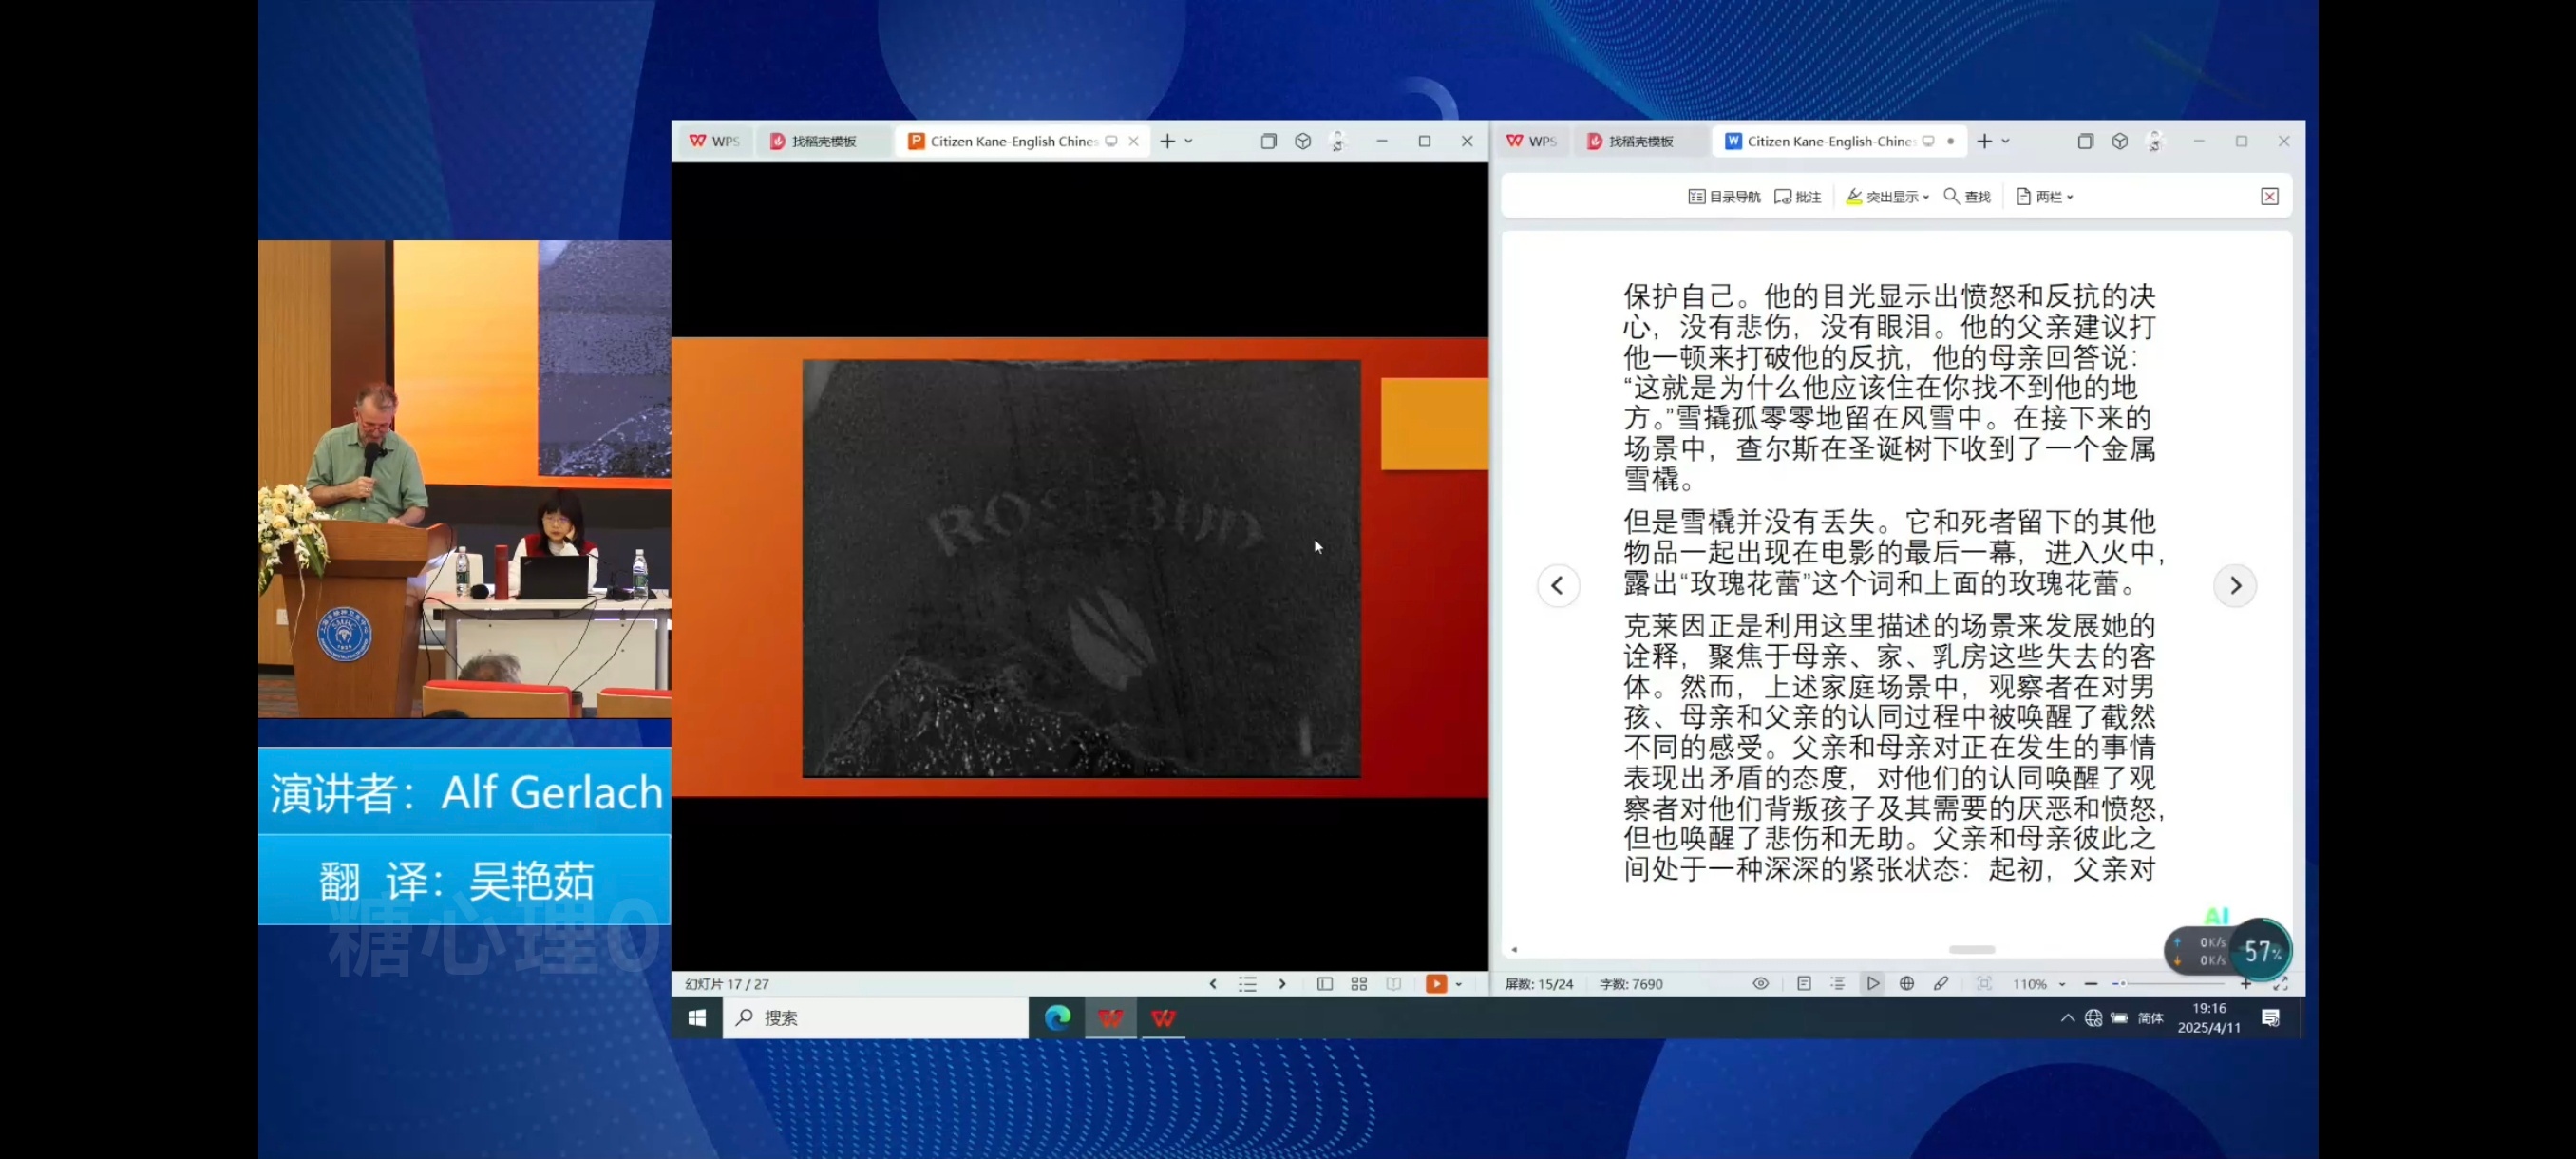The width and height of the screenshot is (2576, 1159).
Task: Open the user account avatar in the presentation window
Action: pos(1337,141)
